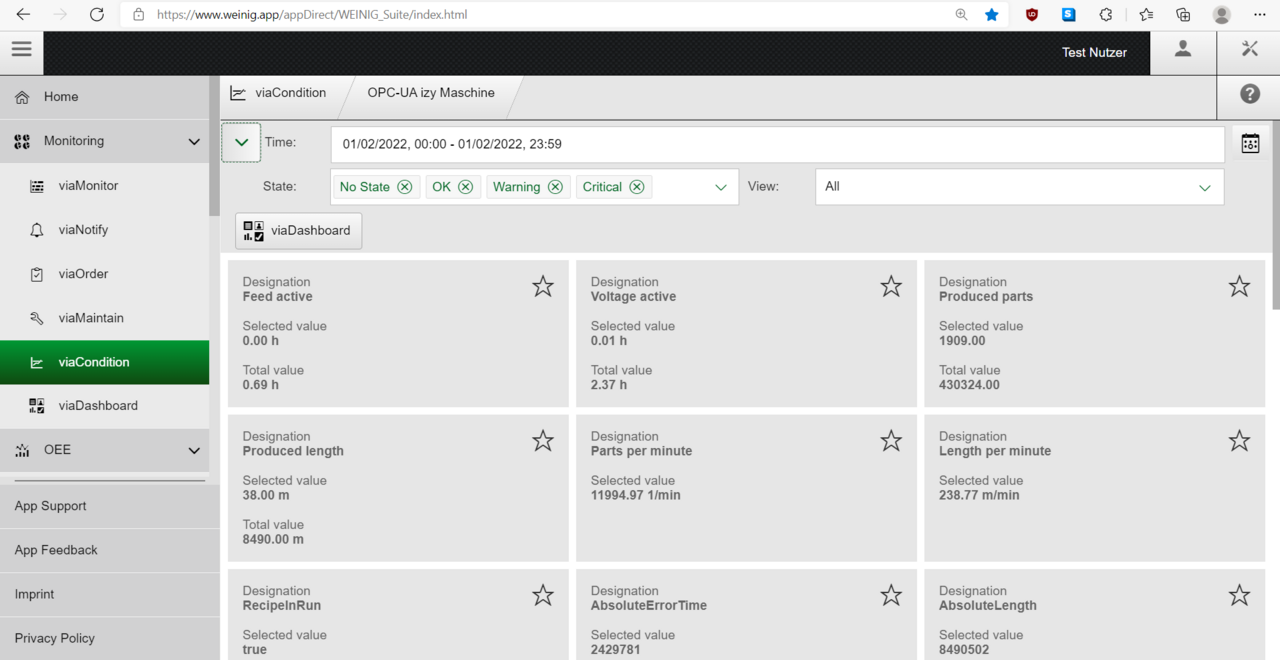The image size is (1280, 660).
Task: Click the sidebar vertical scrollbar
Action: click(x=214, y=146)
